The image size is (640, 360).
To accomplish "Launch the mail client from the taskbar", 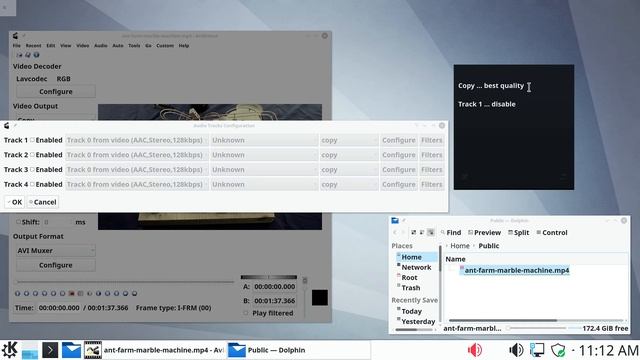I will coord(71,350).
